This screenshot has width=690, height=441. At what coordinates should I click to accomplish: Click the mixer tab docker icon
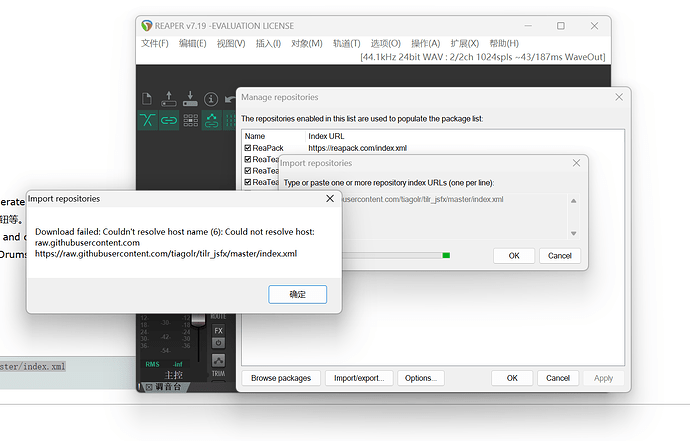click(x=149, y=387)
